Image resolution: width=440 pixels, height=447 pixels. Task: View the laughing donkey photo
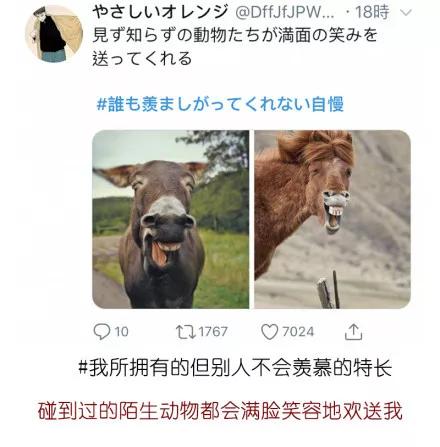click(171, 219)
